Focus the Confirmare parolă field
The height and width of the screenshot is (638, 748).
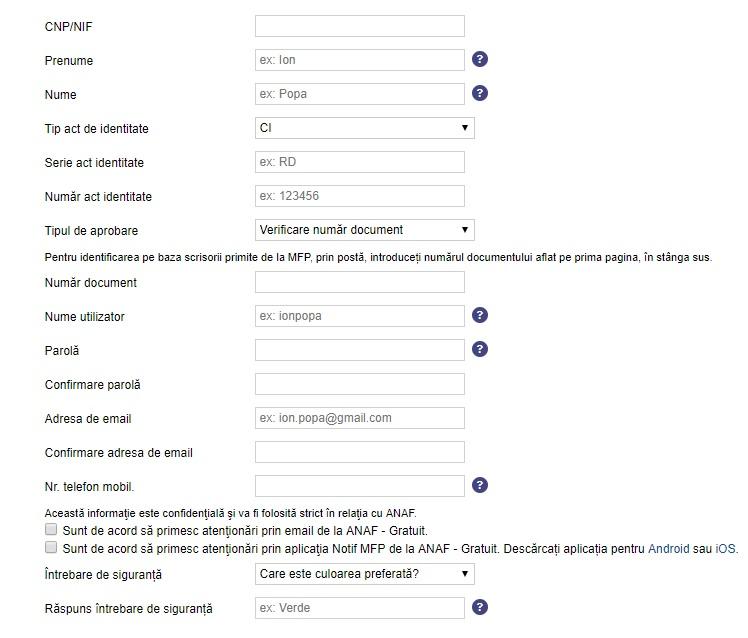(360, 384)
